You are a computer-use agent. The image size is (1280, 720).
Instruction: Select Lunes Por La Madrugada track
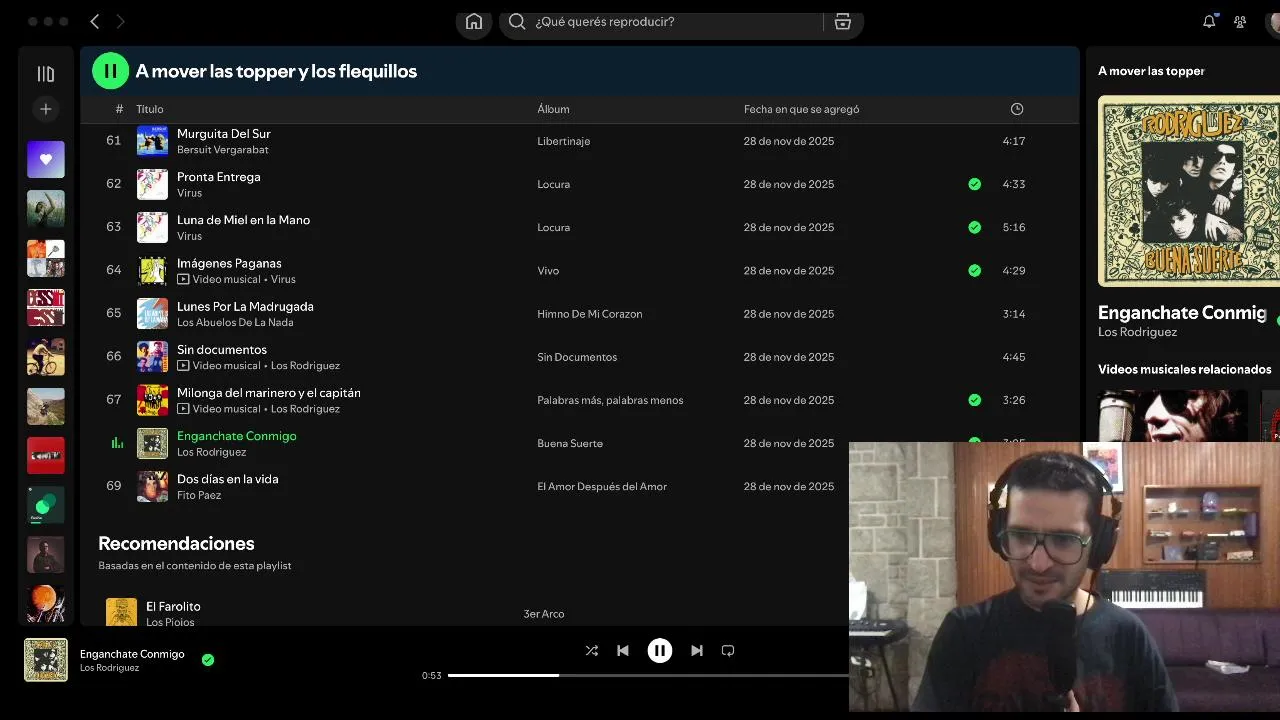(x=245, y=307)
